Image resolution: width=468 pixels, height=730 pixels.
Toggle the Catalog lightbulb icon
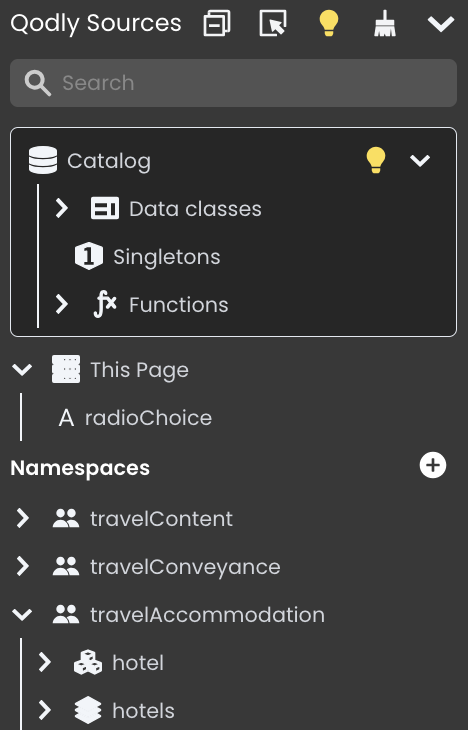click(x=376, y=160)
